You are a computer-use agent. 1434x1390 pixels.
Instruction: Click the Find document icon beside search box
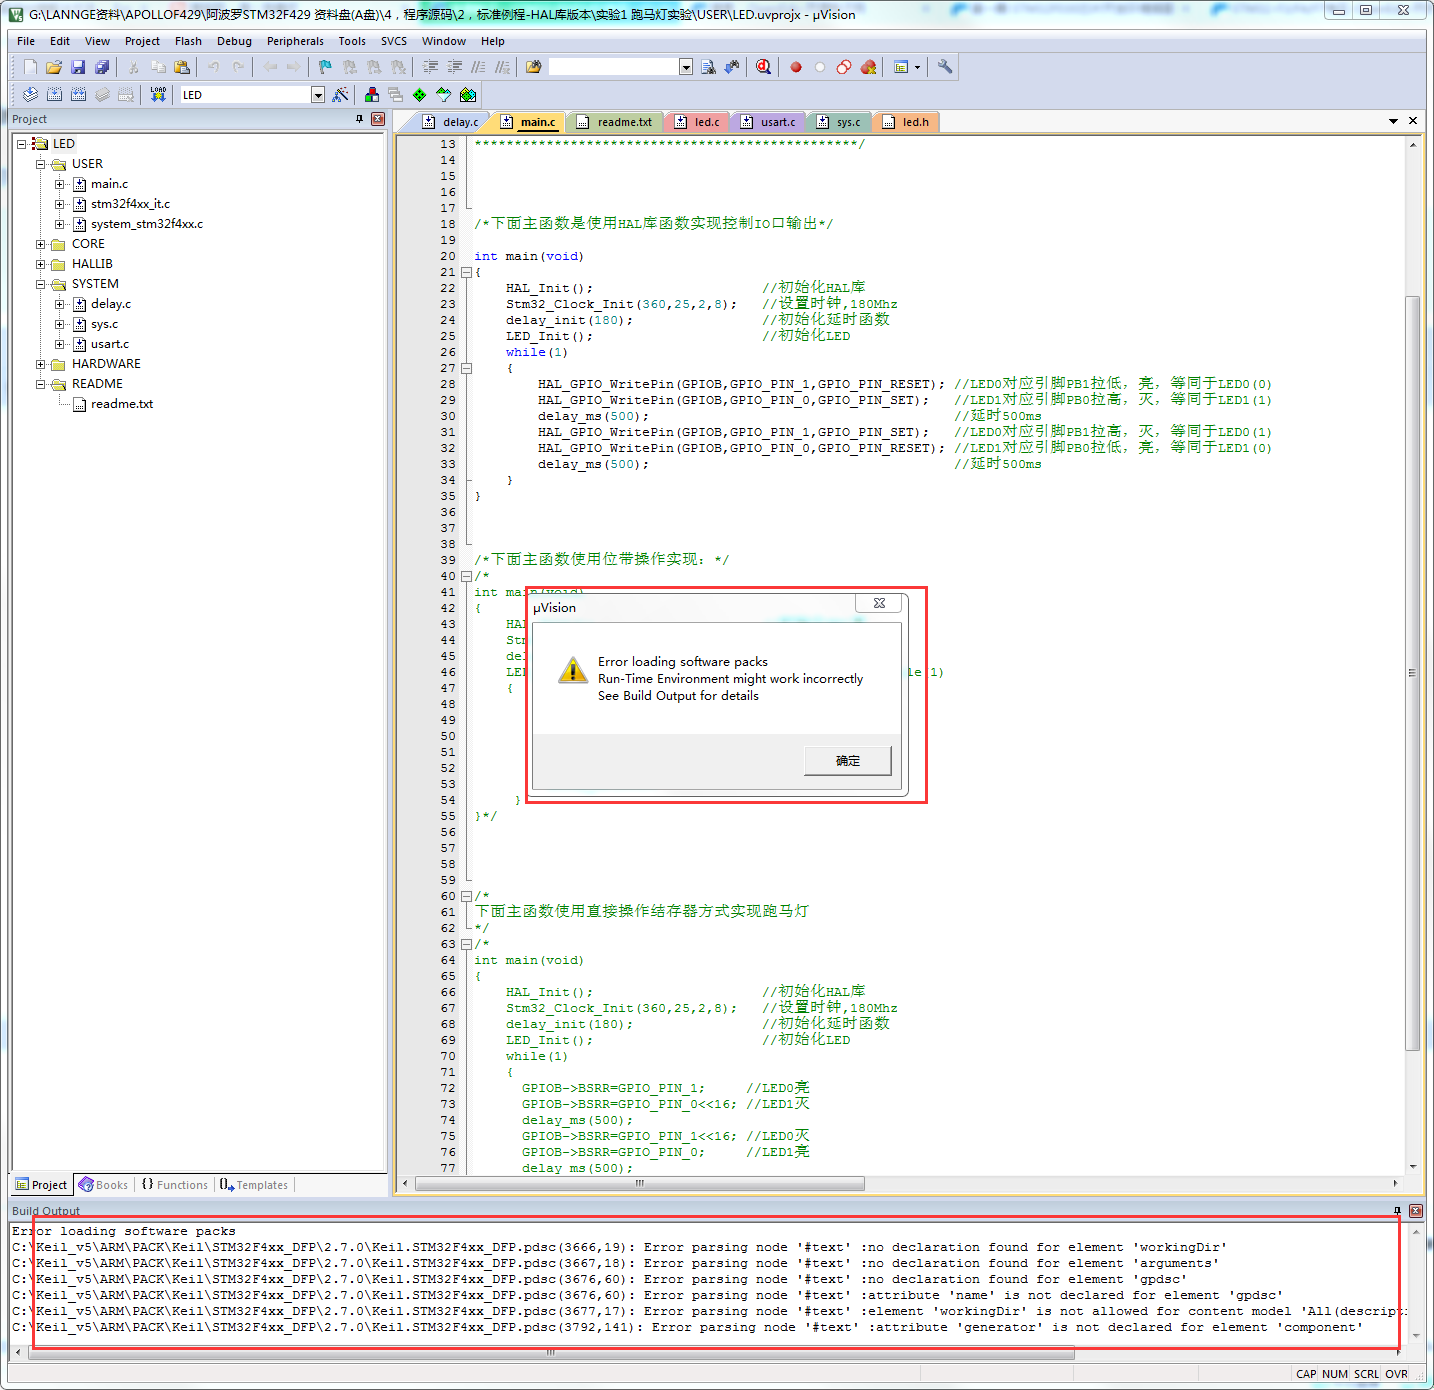click(x=708, y=67)
